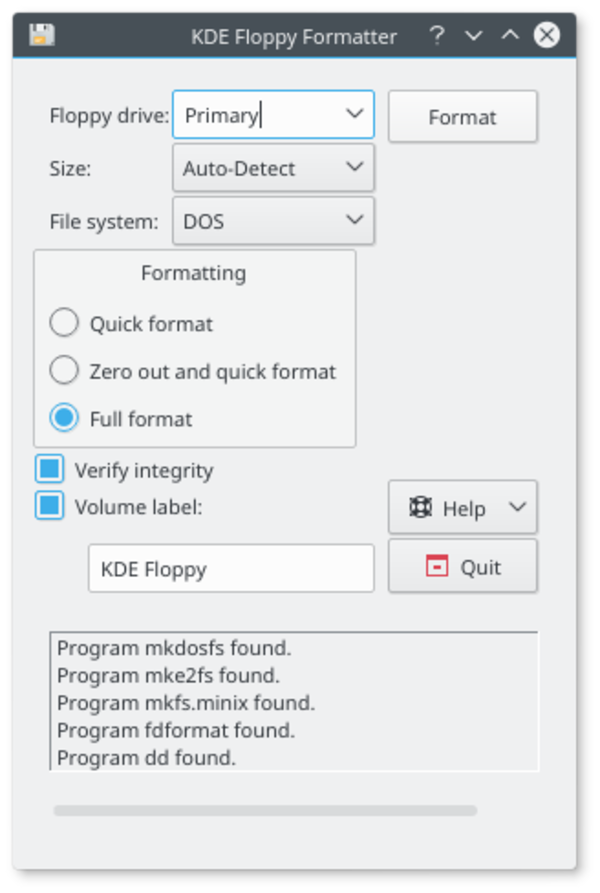The image size is (600, 893).
Task: Choose Zero out and quick format
Action: [64, 371]
